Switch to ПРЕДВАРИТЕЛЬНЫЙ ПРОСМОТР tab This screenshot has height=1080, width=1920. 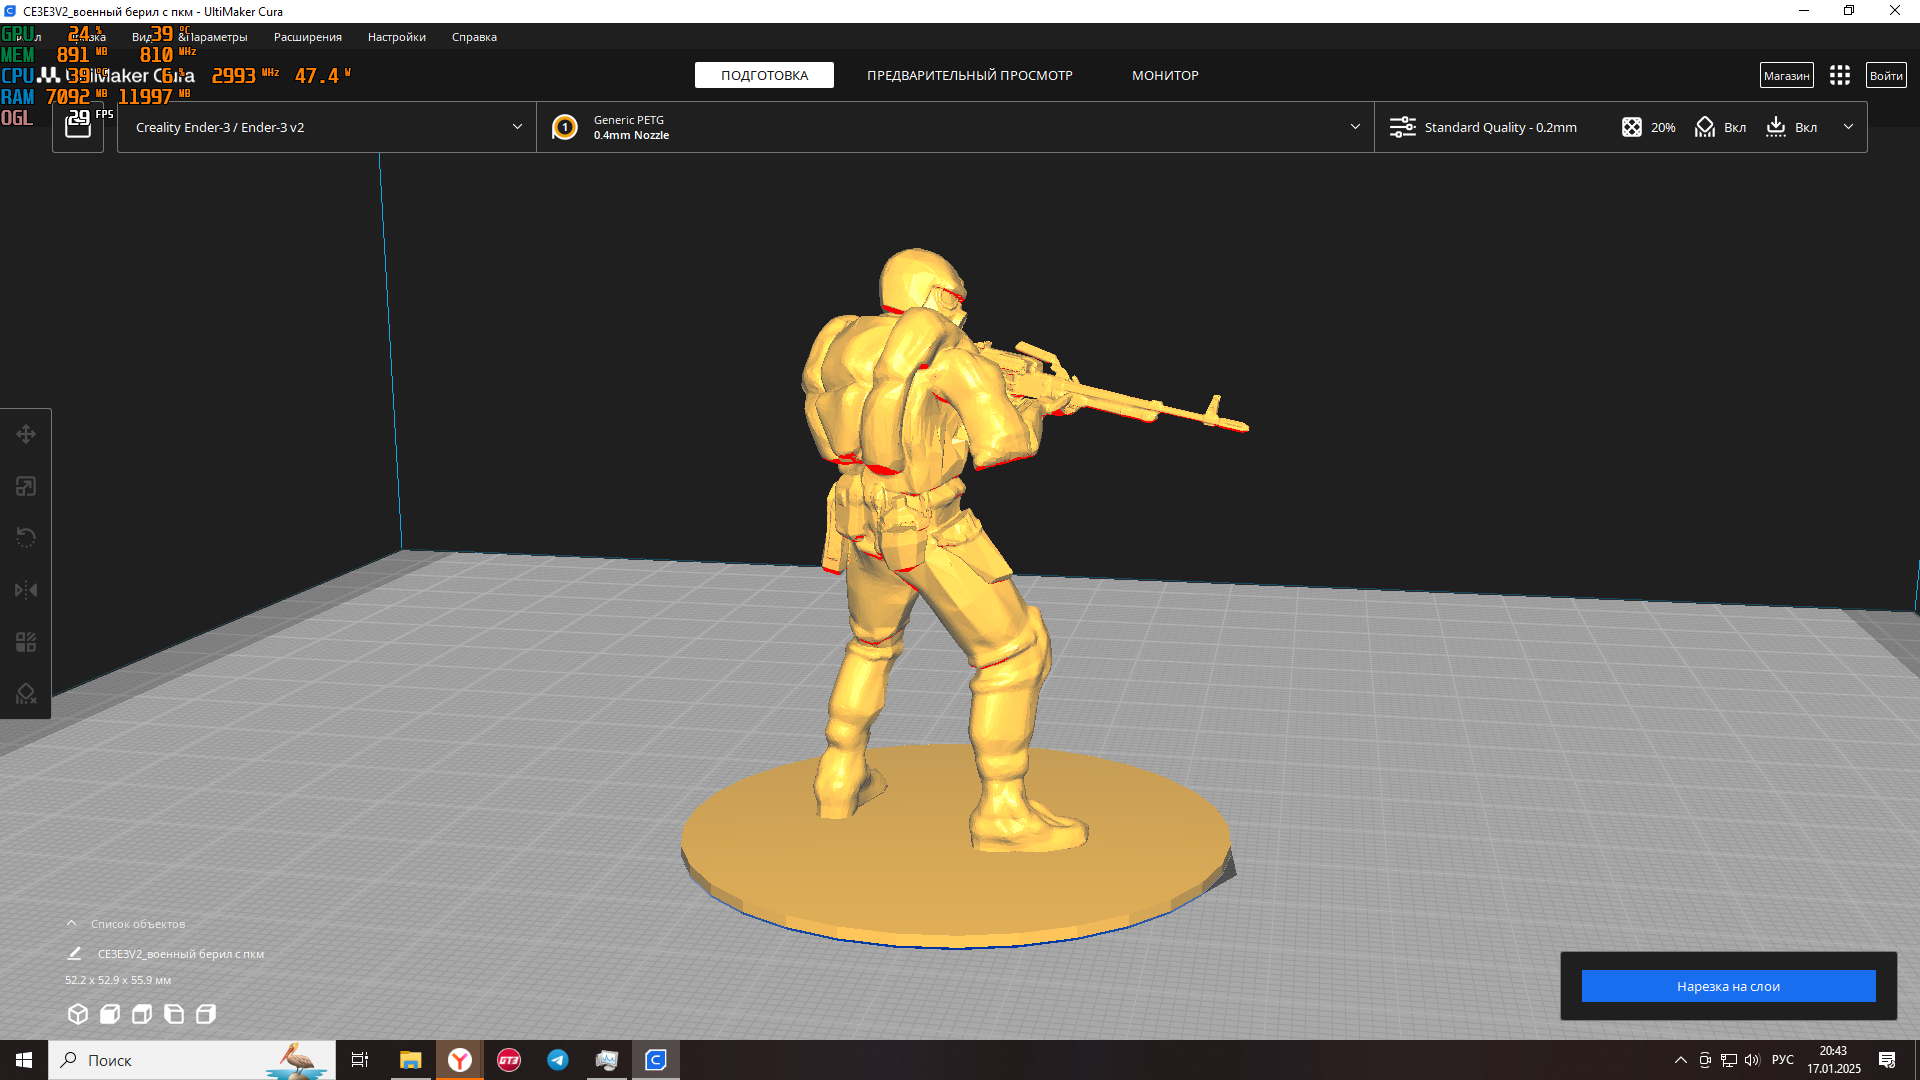969,76
